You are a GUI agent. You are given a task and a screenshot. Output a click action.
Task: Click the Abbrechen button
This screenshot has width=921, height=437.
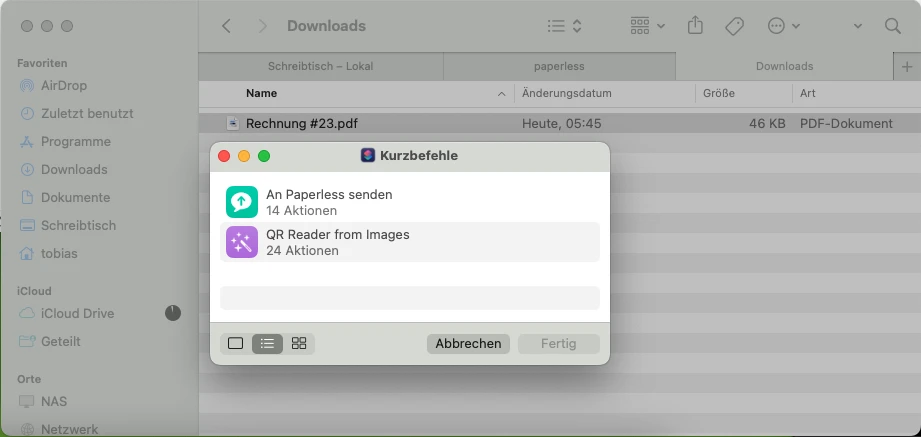pyautogui.click(x=468, y=344)
